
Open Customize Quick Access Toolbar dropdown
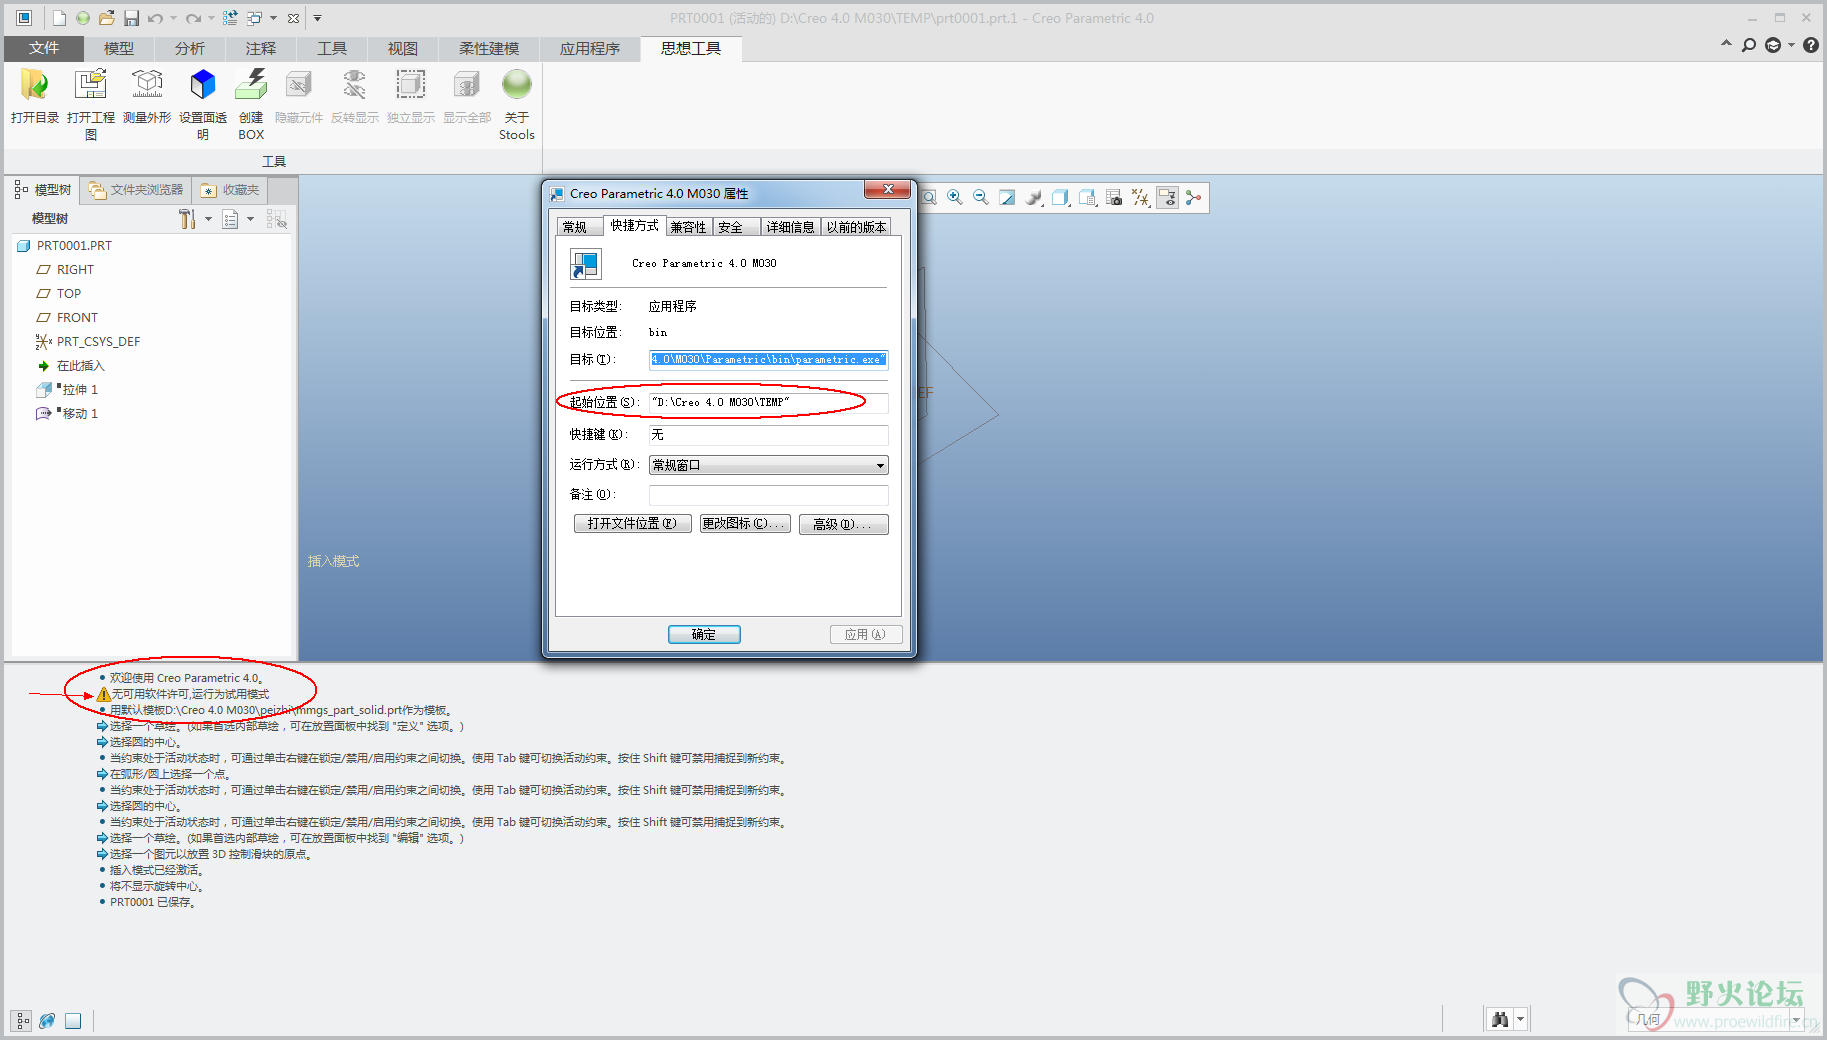click(318, 18)
